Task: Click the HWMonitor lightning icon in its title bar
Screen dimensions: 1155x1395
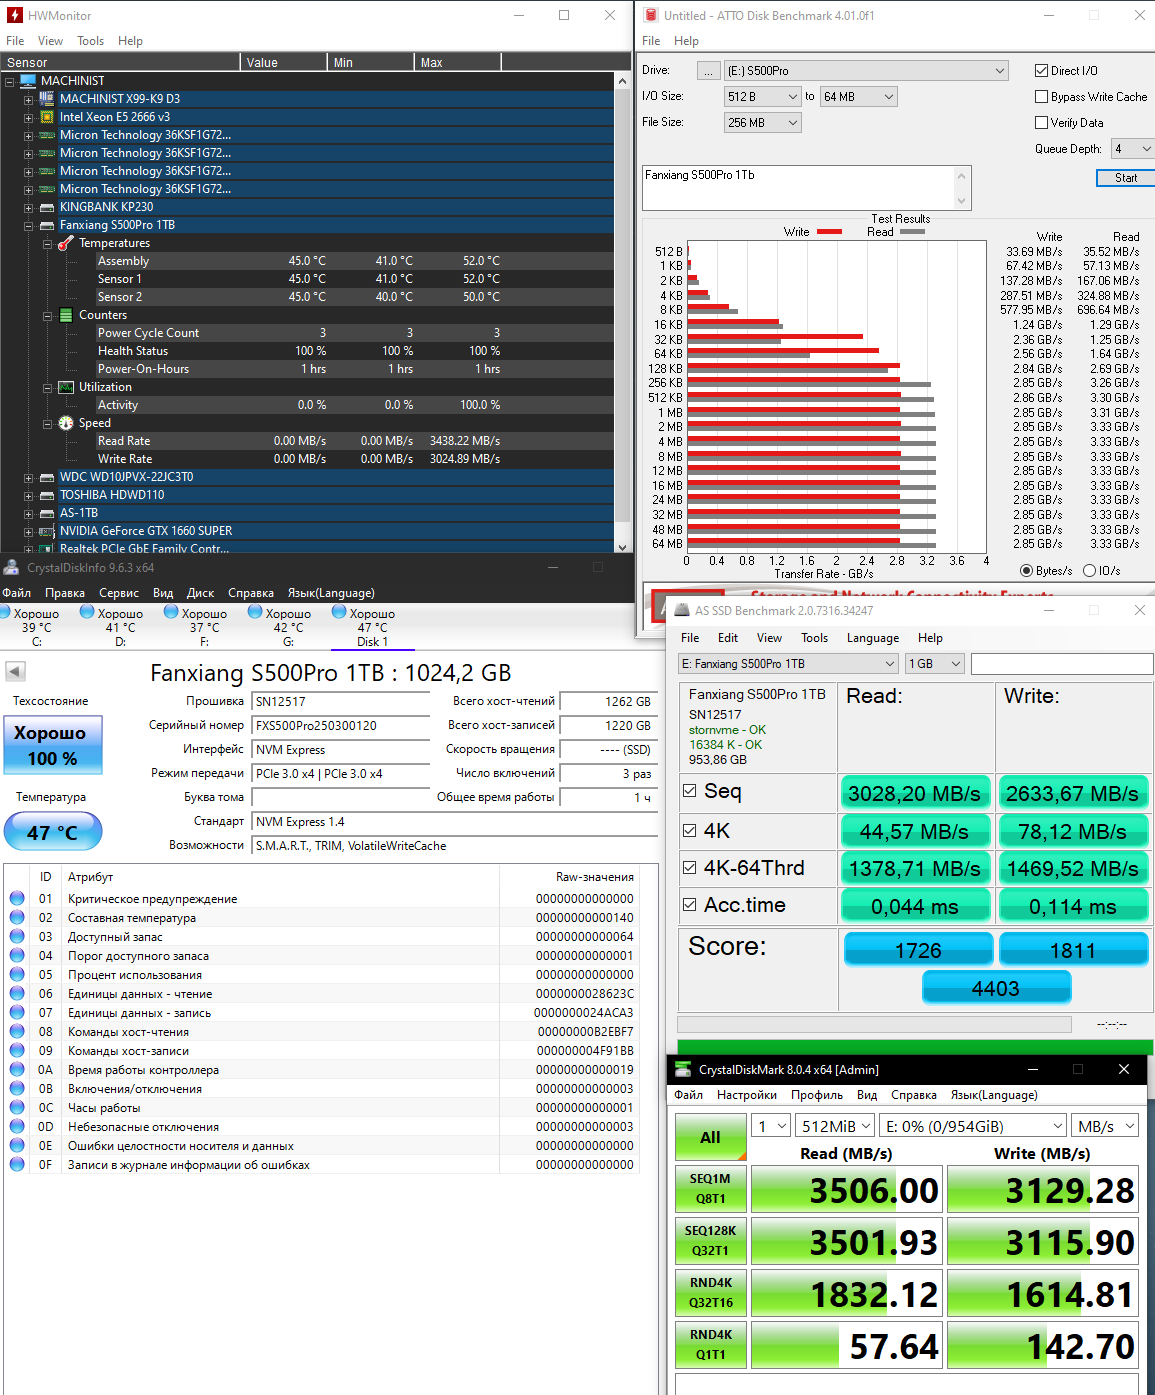Action: click(x=14, y=15)
